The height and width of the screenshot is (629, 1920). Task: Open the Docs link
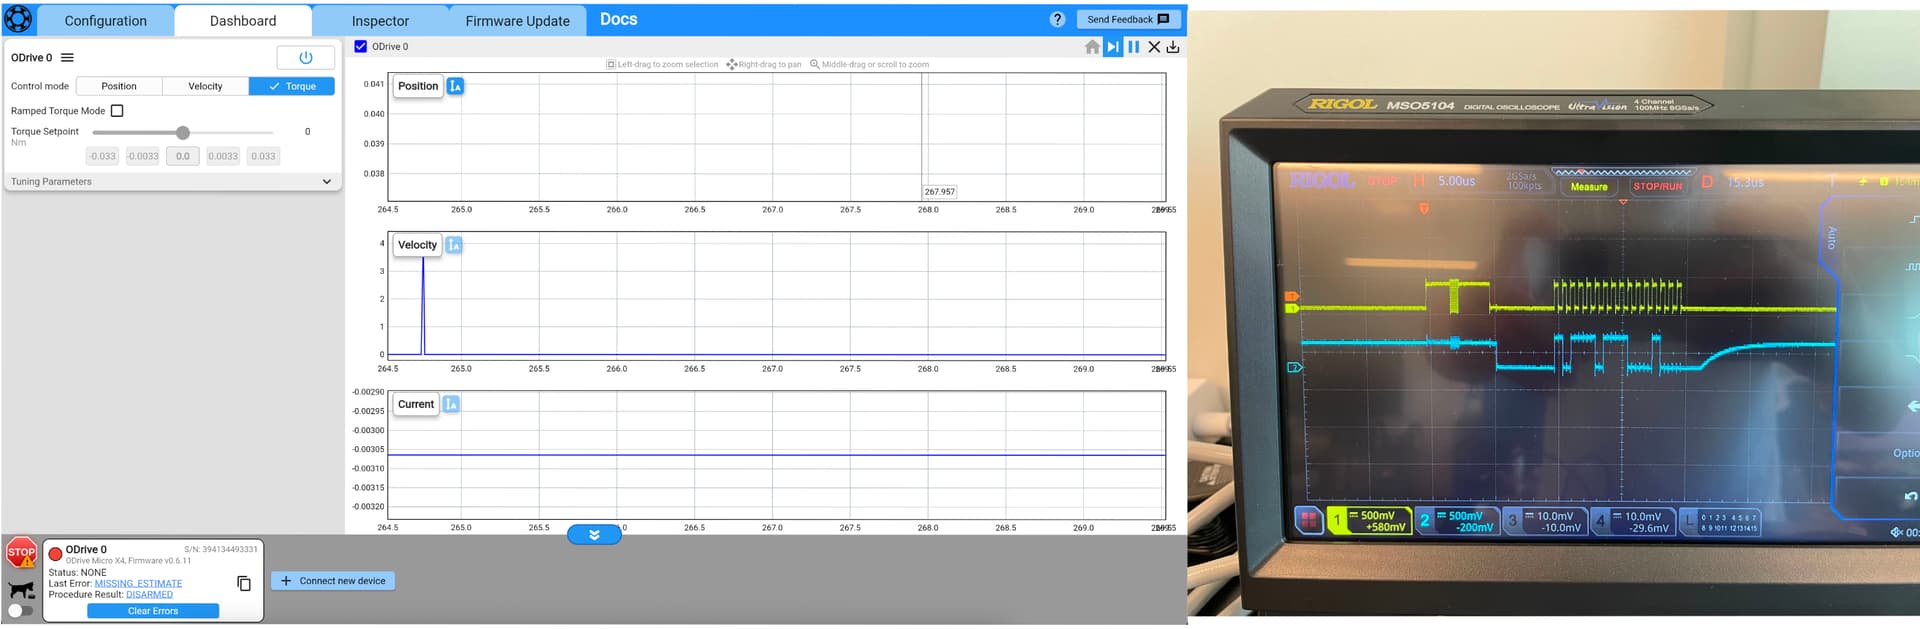click(619, 19)
